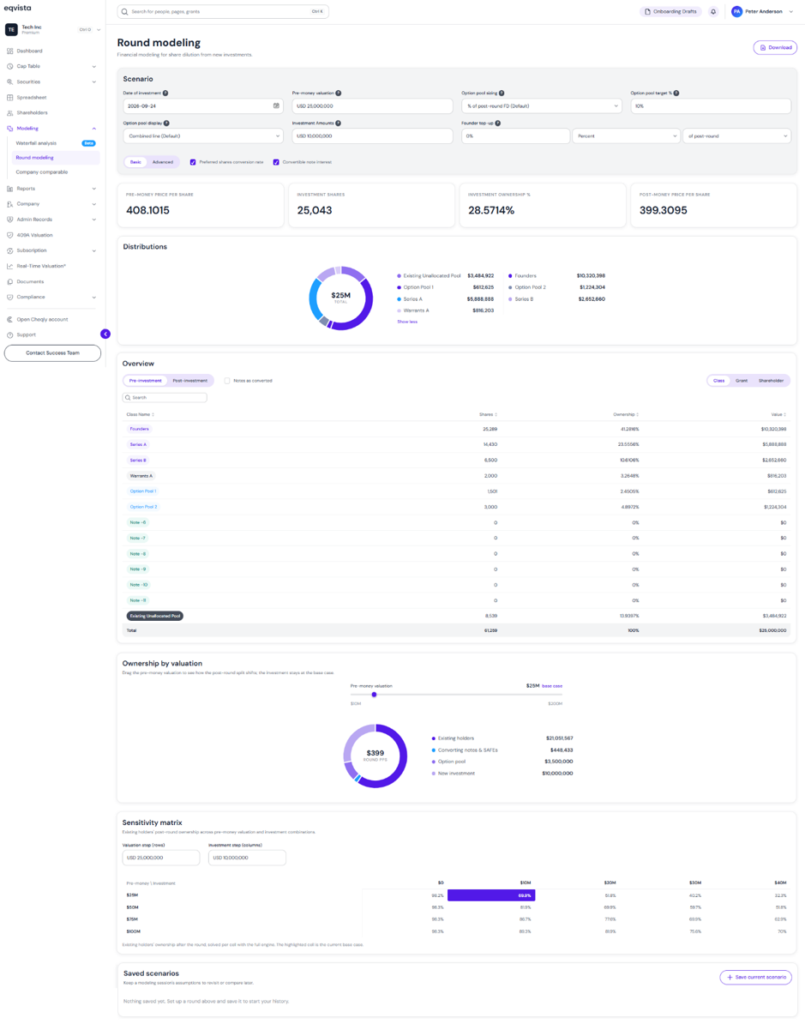Viewport: 805px width, 1024px height.
Task: Show help for Founder top-up
Action: (497, 123)
